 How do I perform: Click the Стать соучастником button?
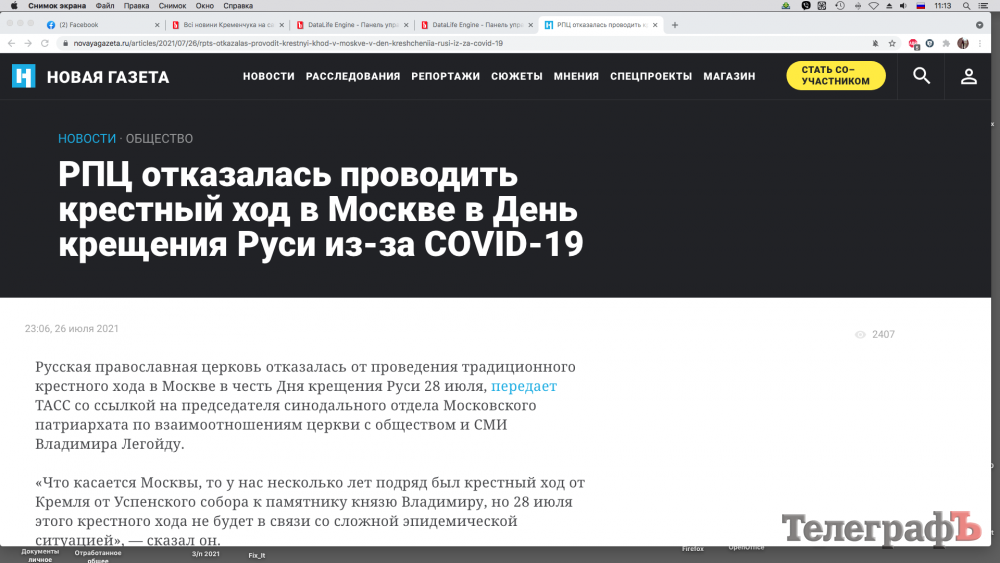pos(835,76)
